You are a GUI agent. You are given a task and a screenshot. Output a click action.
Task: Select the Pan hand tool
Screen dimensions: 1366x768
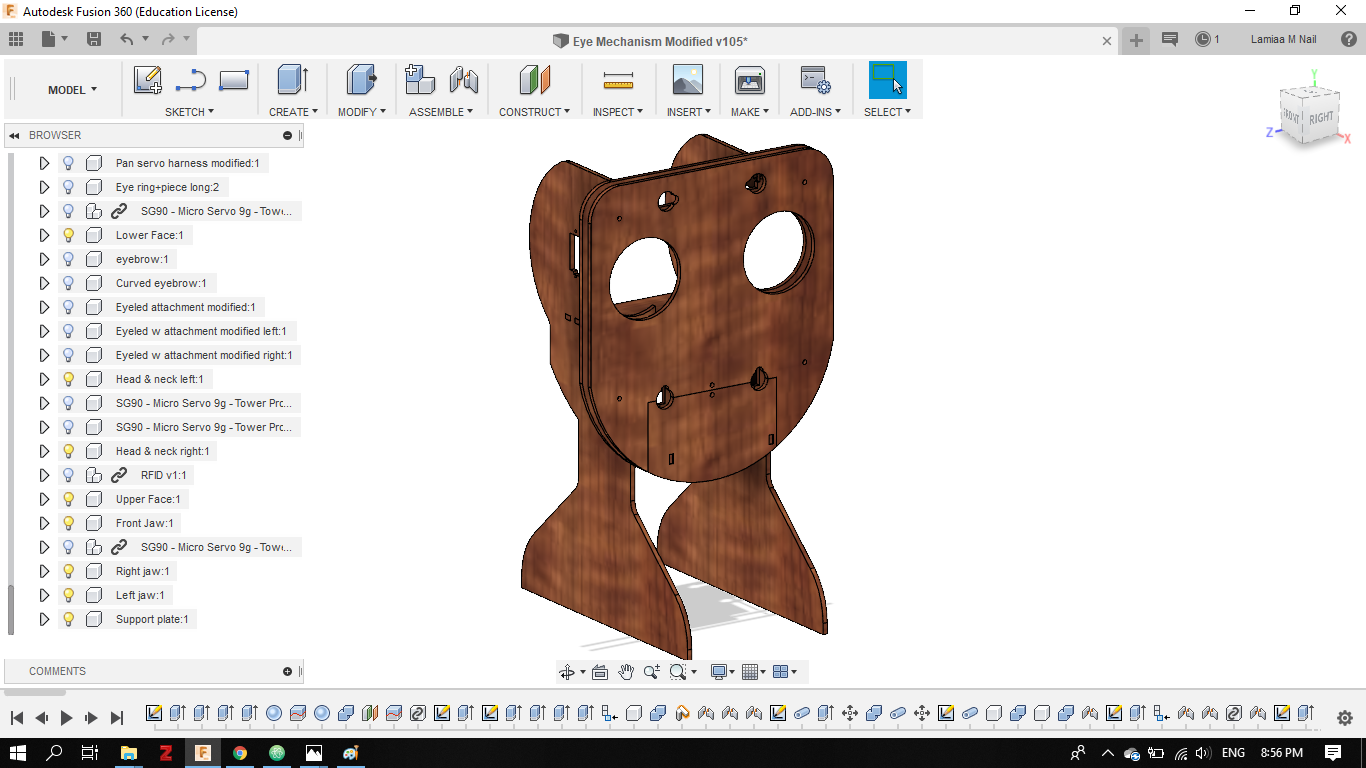[626, 672]
